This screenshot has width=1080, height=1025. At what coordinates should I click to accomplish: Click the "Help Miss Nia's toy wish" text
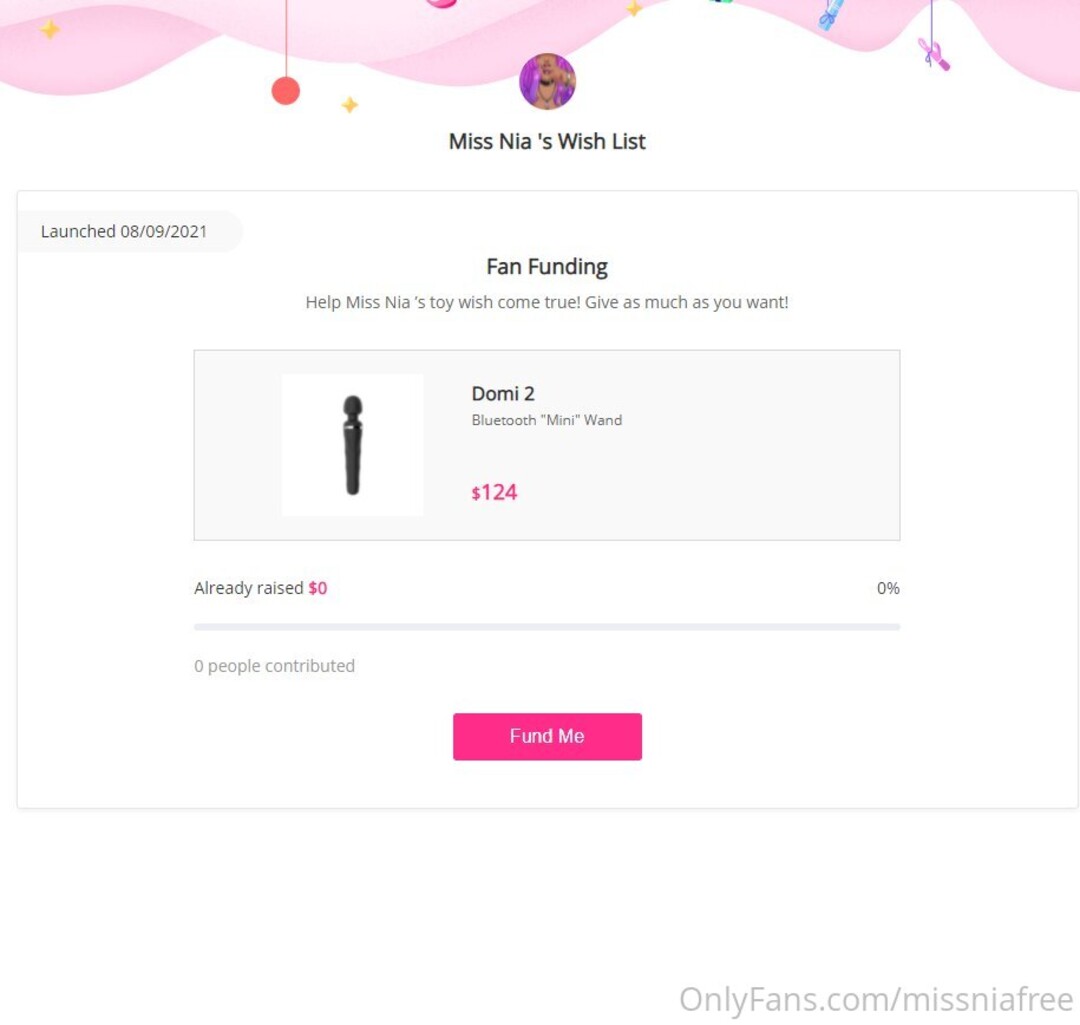click(547, 302)
